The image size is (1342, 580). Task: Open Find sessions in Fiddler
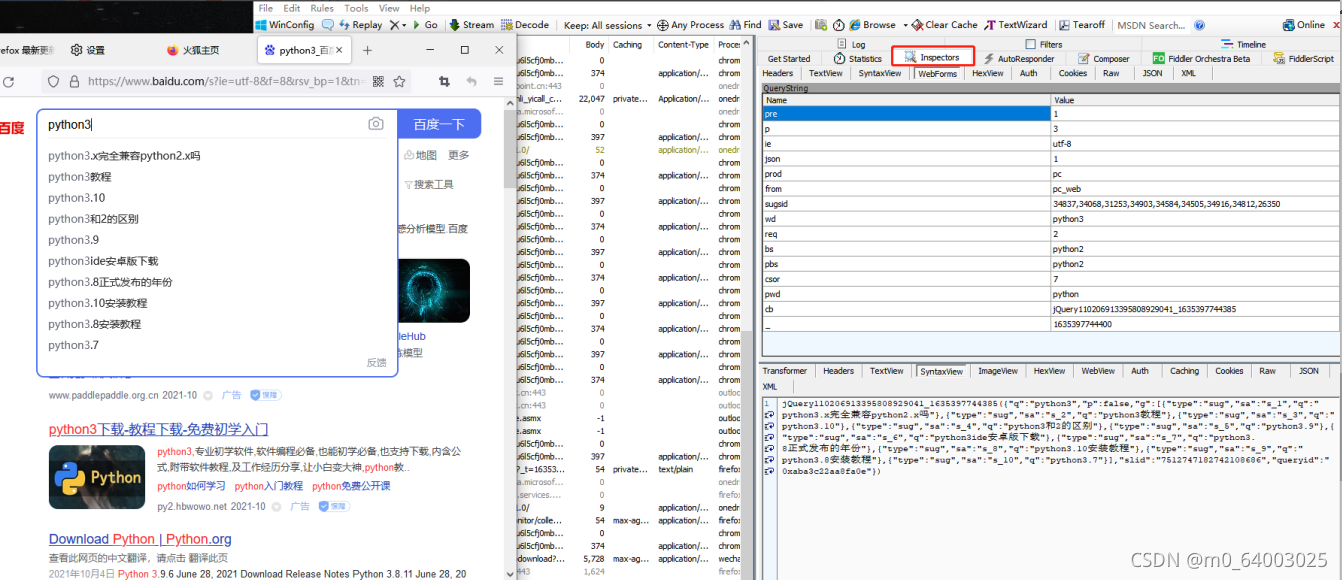tap(745, 25)
